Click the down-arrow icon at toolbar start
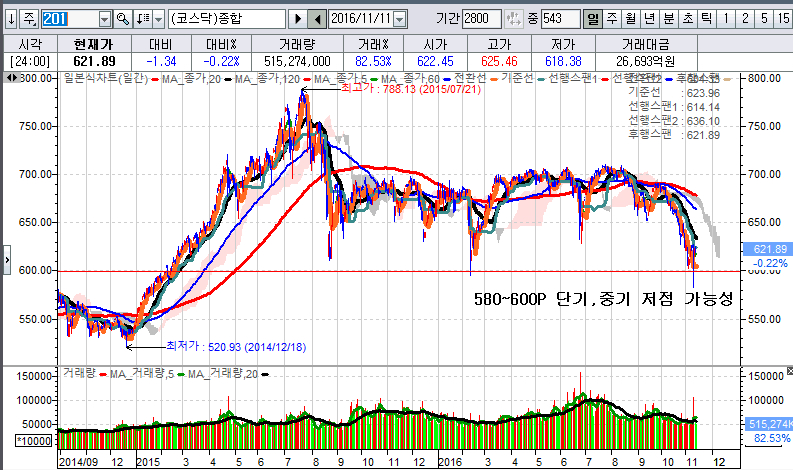This screenshot has width=793, height=470. tap(10, 19)
